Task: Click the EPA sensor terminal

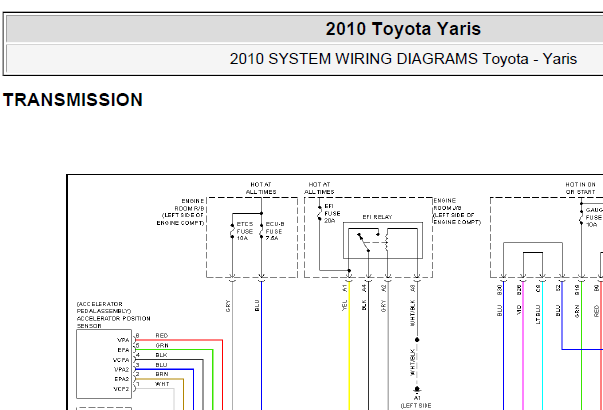Action: tap(123, 350)
